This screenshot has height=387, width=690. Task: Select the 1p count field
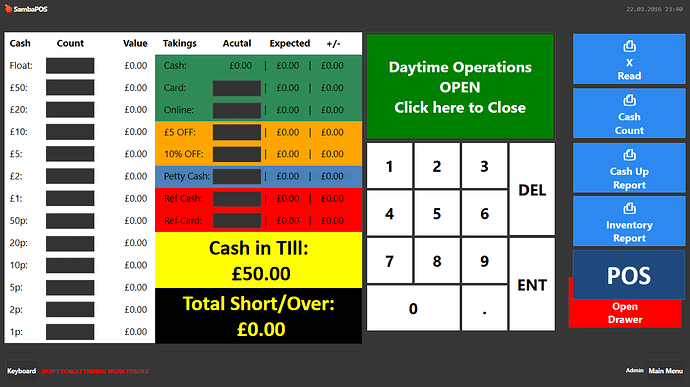tap(70, 332)
